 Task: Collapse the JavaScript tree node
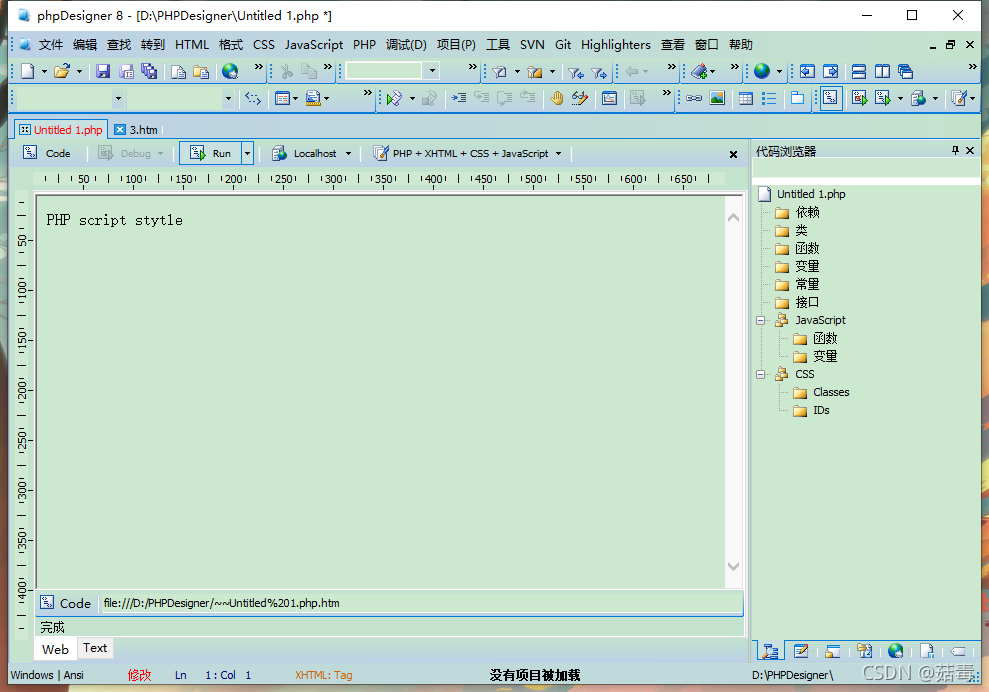pyautogui.click(x=761, y=320)
